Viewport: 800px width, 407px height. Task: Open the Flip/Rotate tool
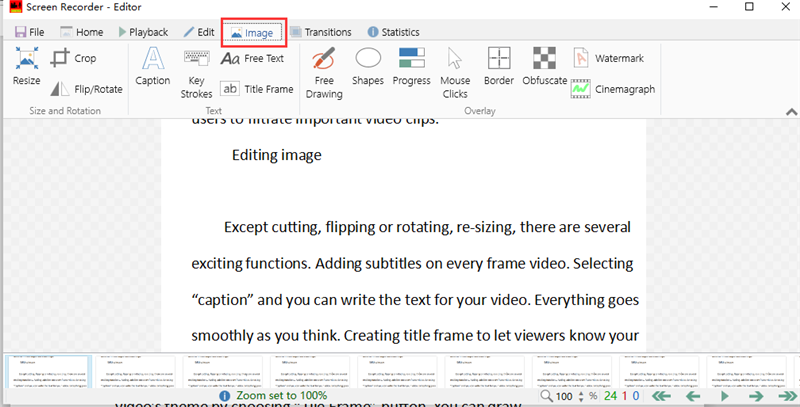[x=87, y=89]
